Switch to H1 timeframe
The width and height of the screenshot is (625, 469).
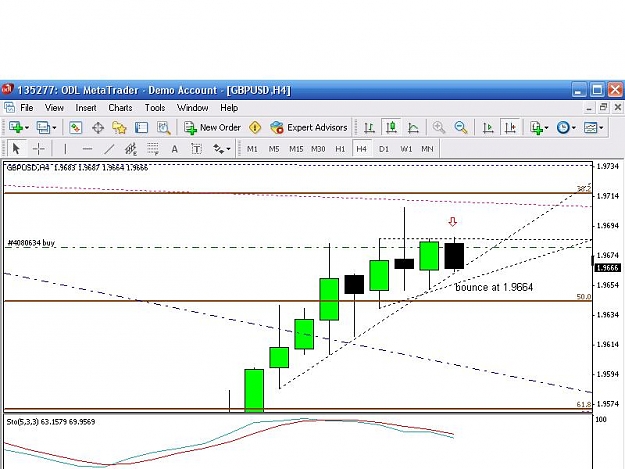pos(340,149)
